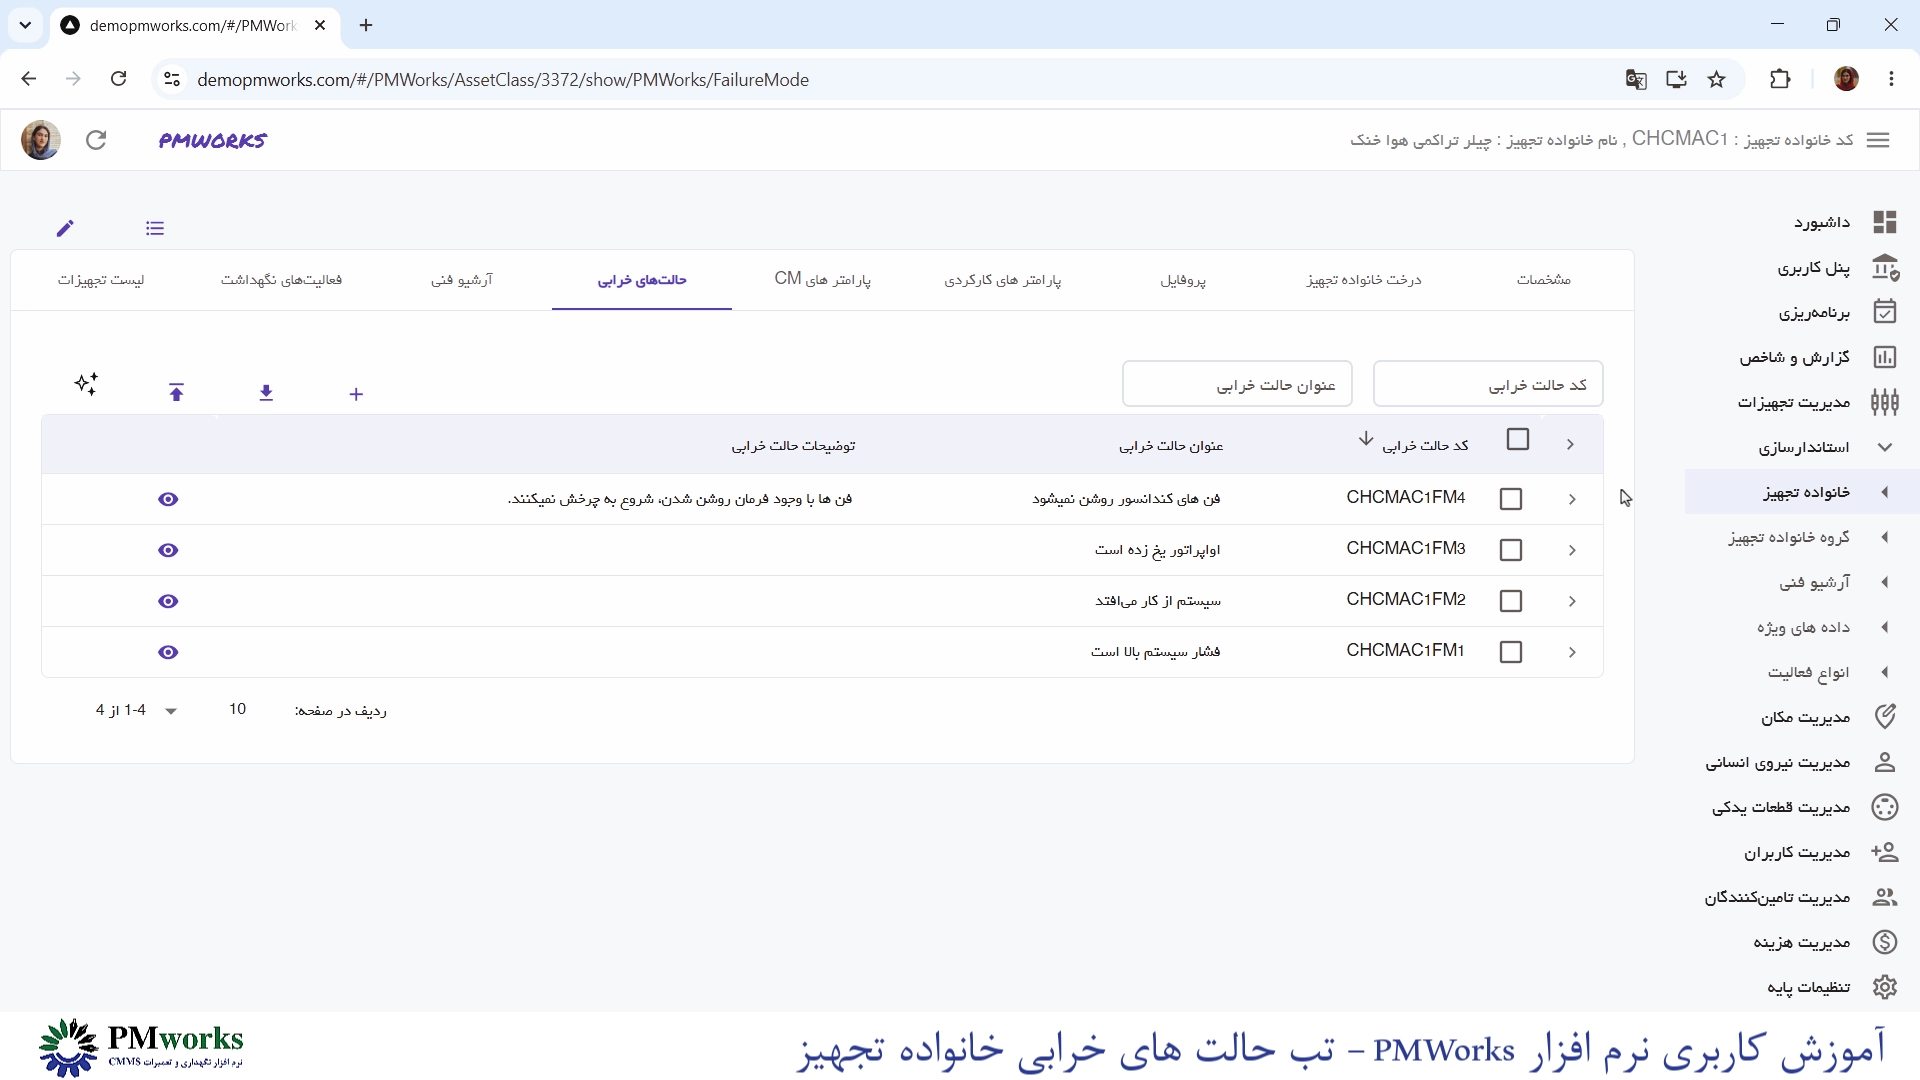View CHCMAC1FM4 details with eye icon
The image size is (1920, 1080).
168,499
